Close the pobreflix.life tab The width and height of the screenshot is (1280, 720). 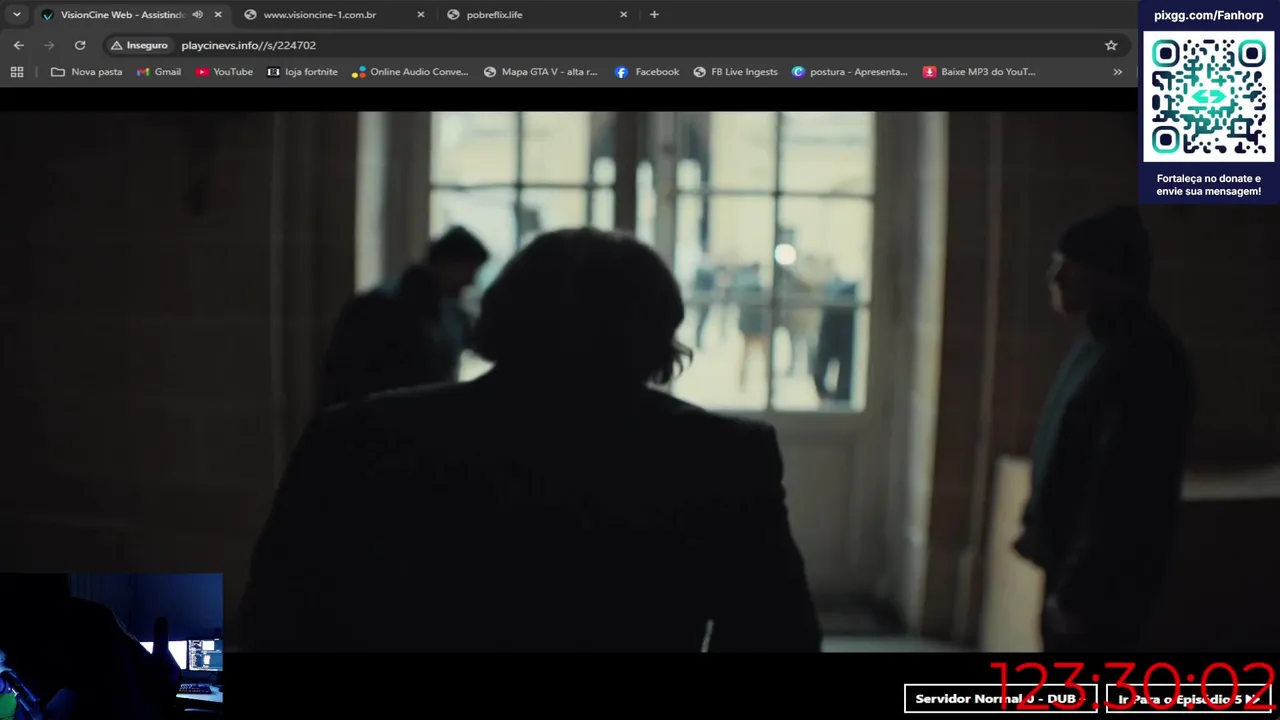pyautogui.click(x=624, y=15)
